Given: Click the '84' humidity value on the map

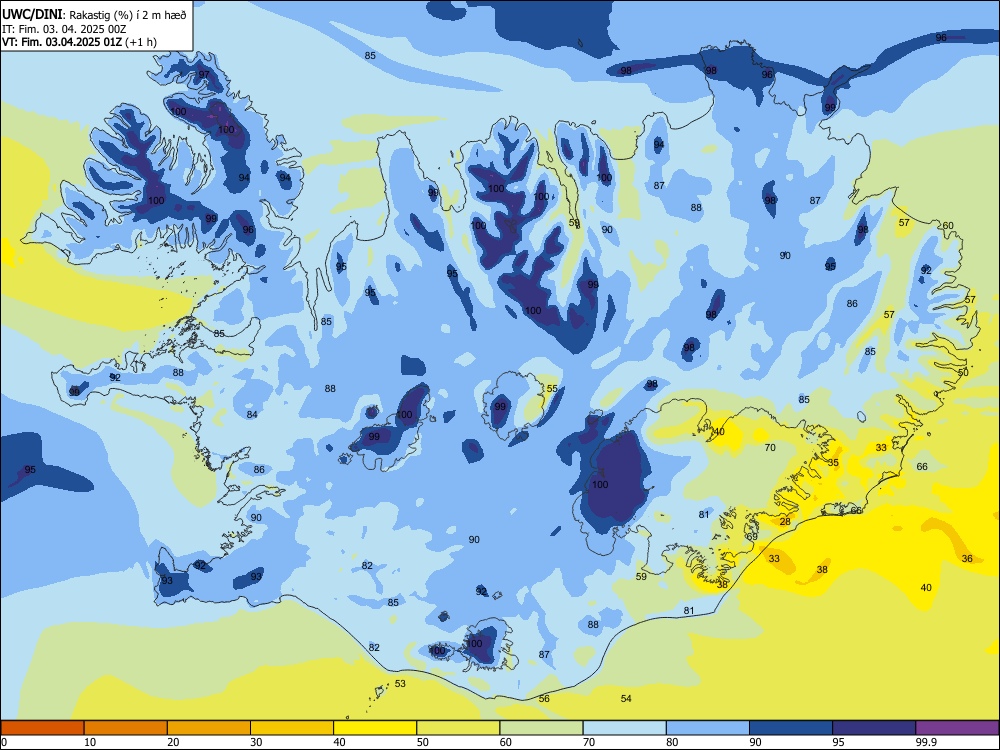Looking at the screenshot, I should (252, 415).
